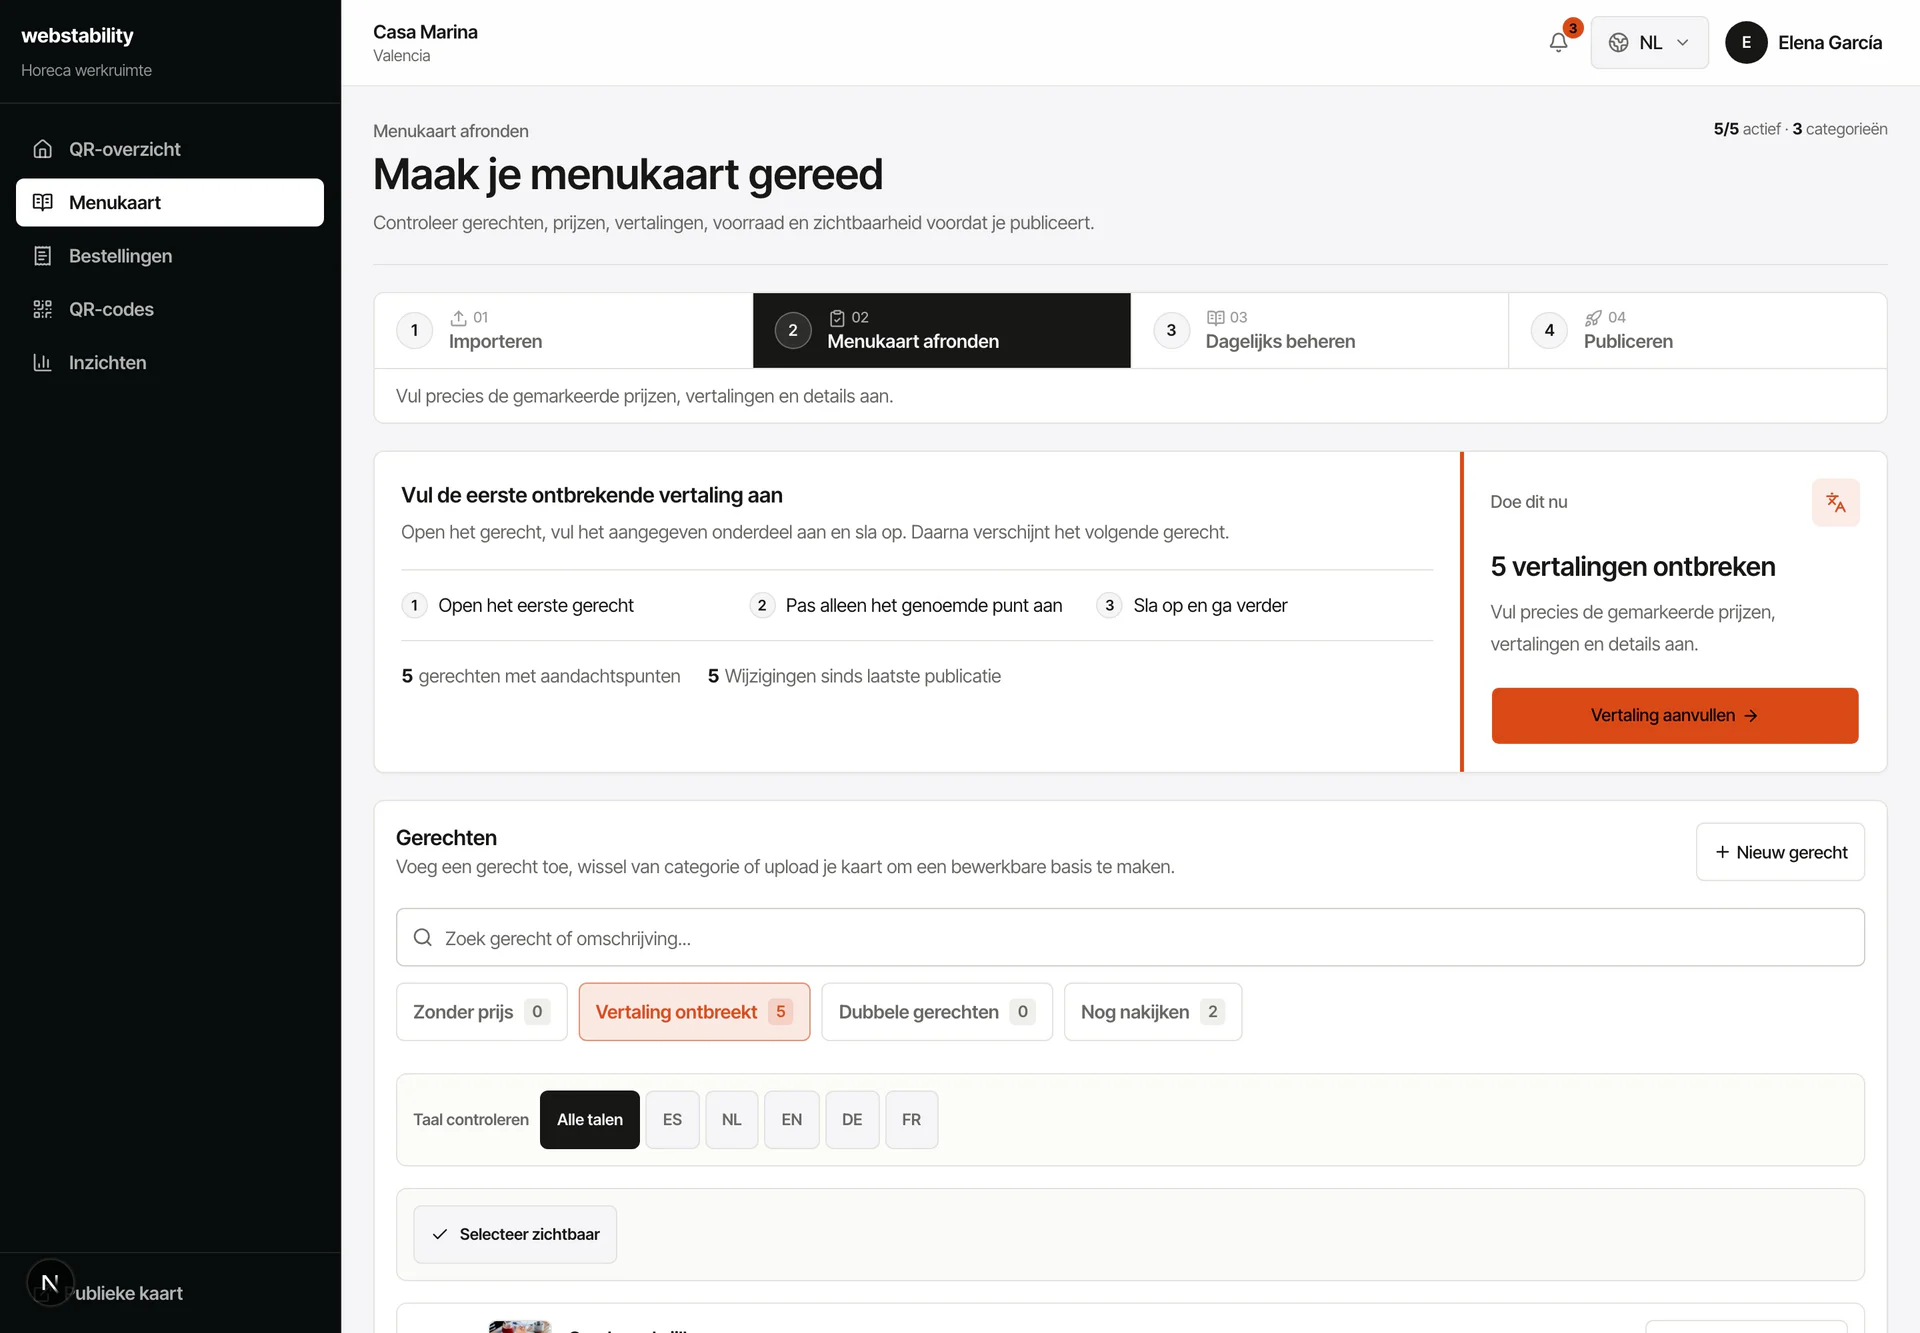Click the search magnifier icon in dish search

(423, 937)
